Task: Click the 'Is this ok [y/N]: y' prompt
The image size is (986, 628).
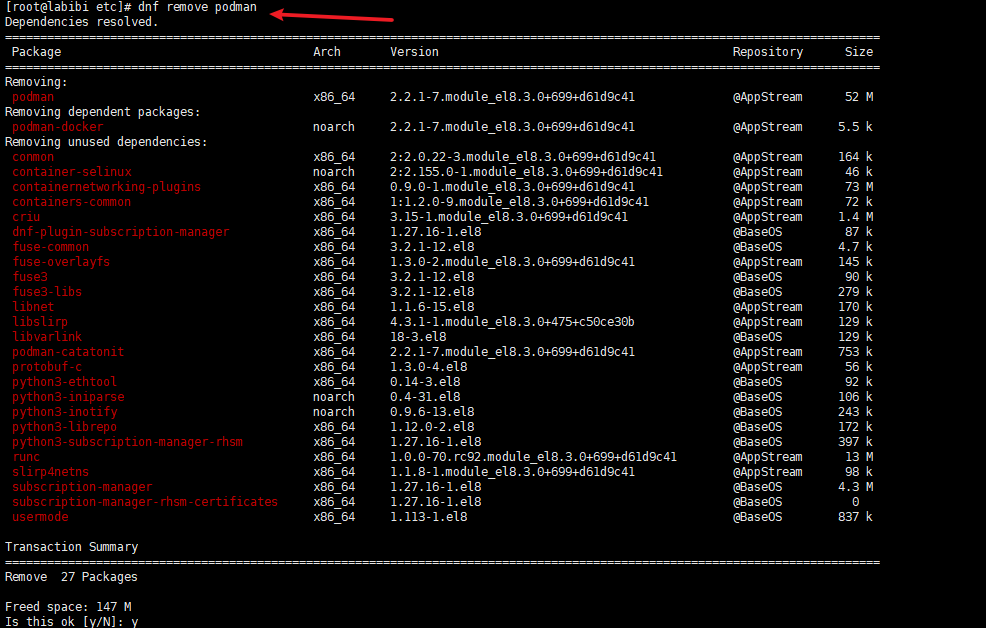Action: [x=72, y=622]
